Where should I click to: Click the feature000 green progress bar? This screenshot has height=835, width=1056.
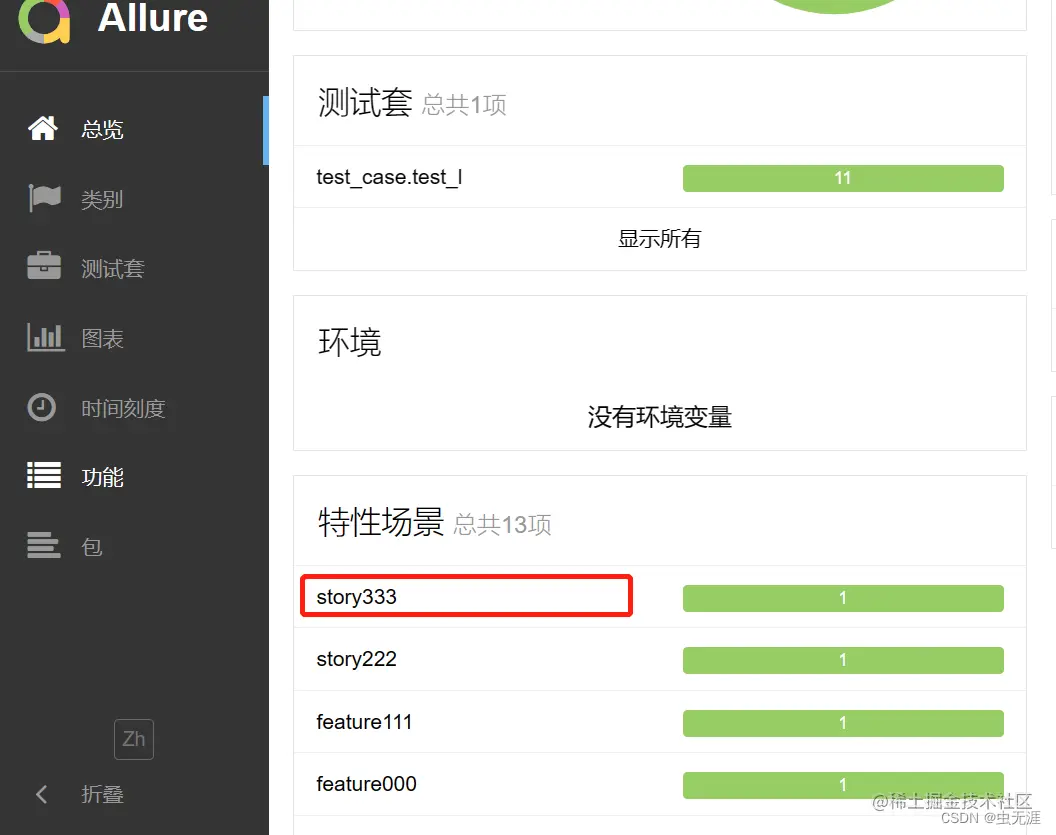pos(843,785)
